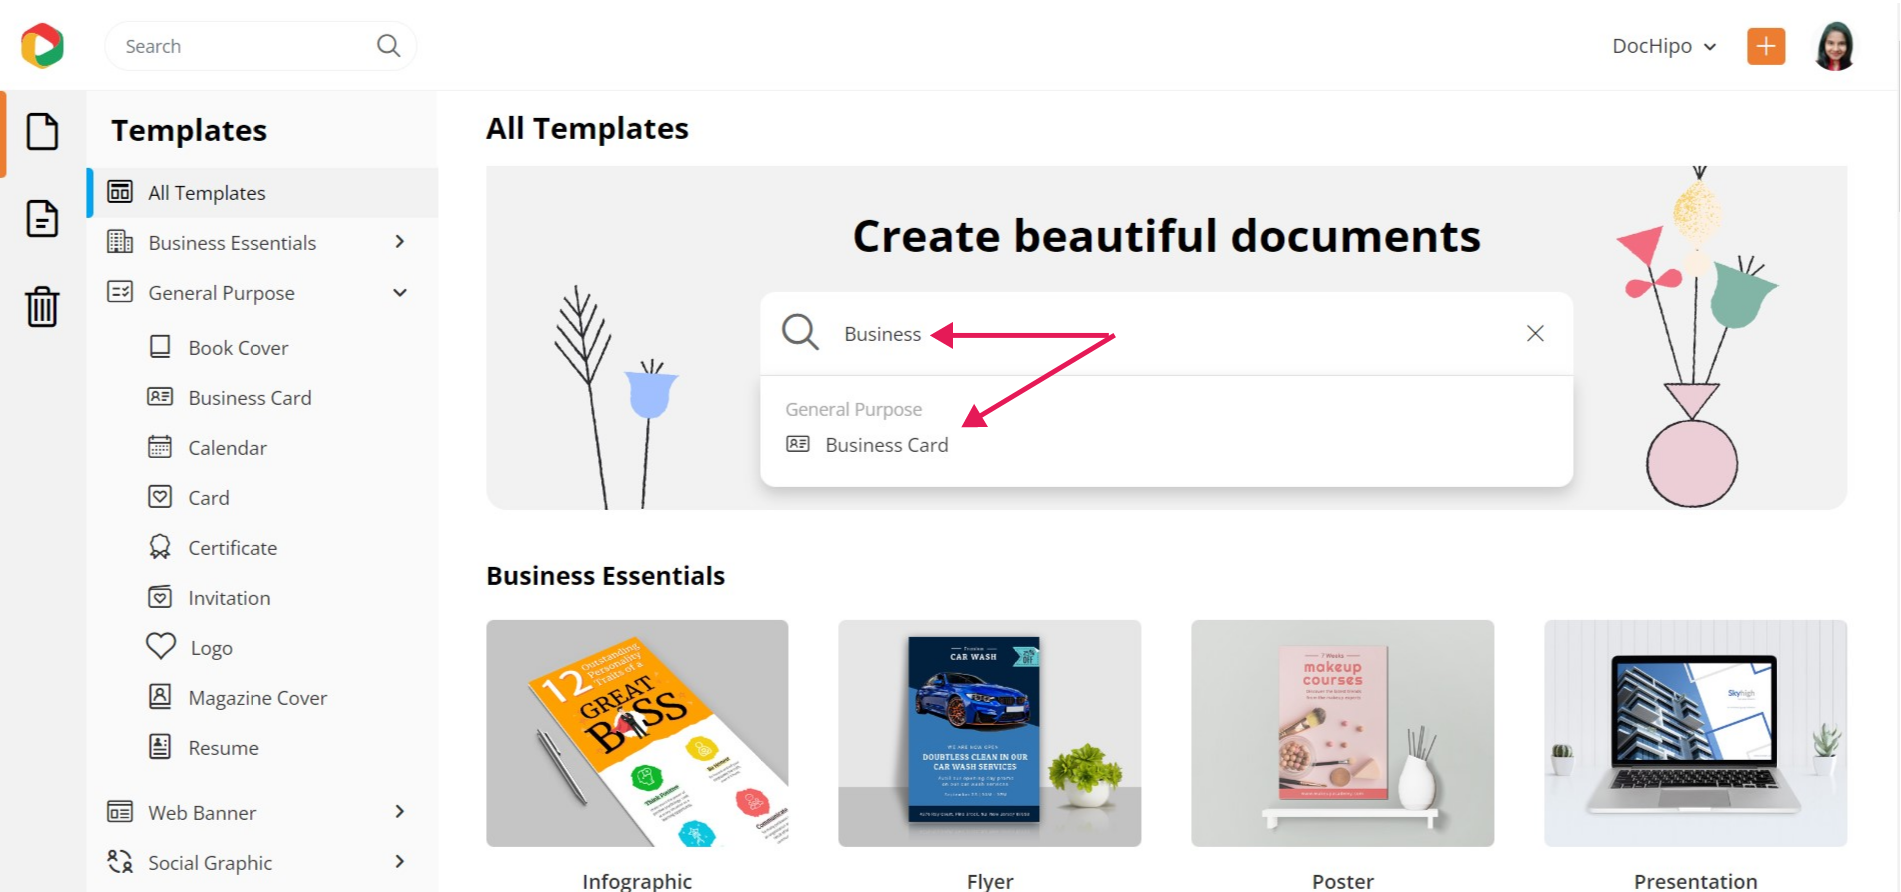Click the Invitation icon
Image resolution: width=1901 pixels, height=892 pixels.
click(160, 597)
